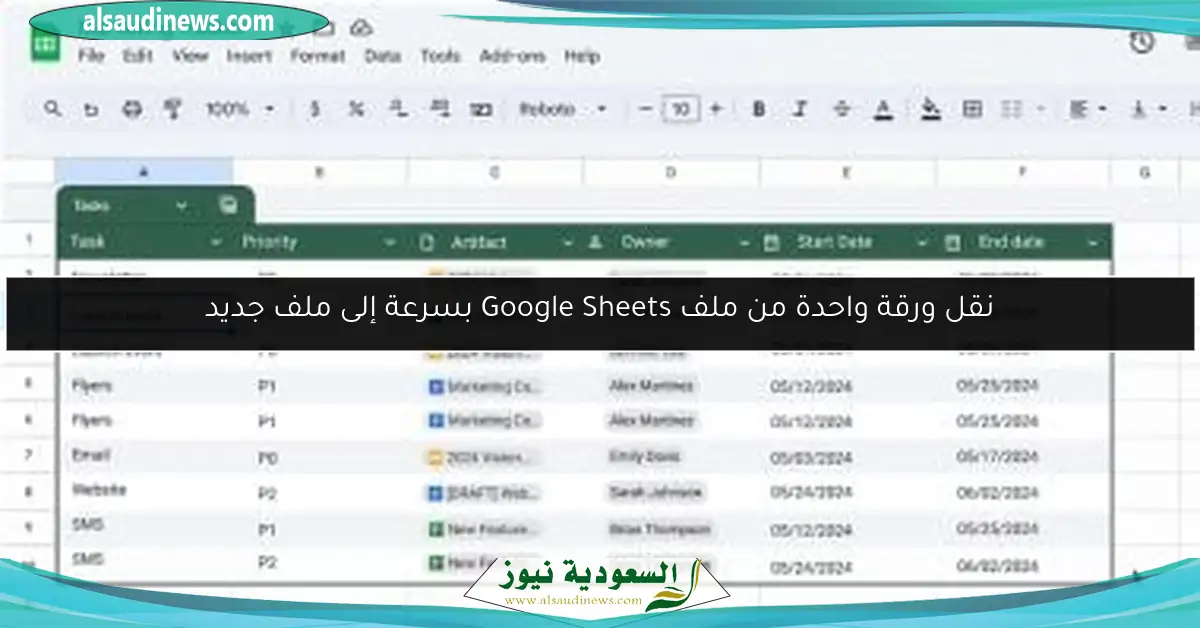Open the 2024 Vision file chip
Screen dimensions: 1200x628
click(x=484, y=458)
